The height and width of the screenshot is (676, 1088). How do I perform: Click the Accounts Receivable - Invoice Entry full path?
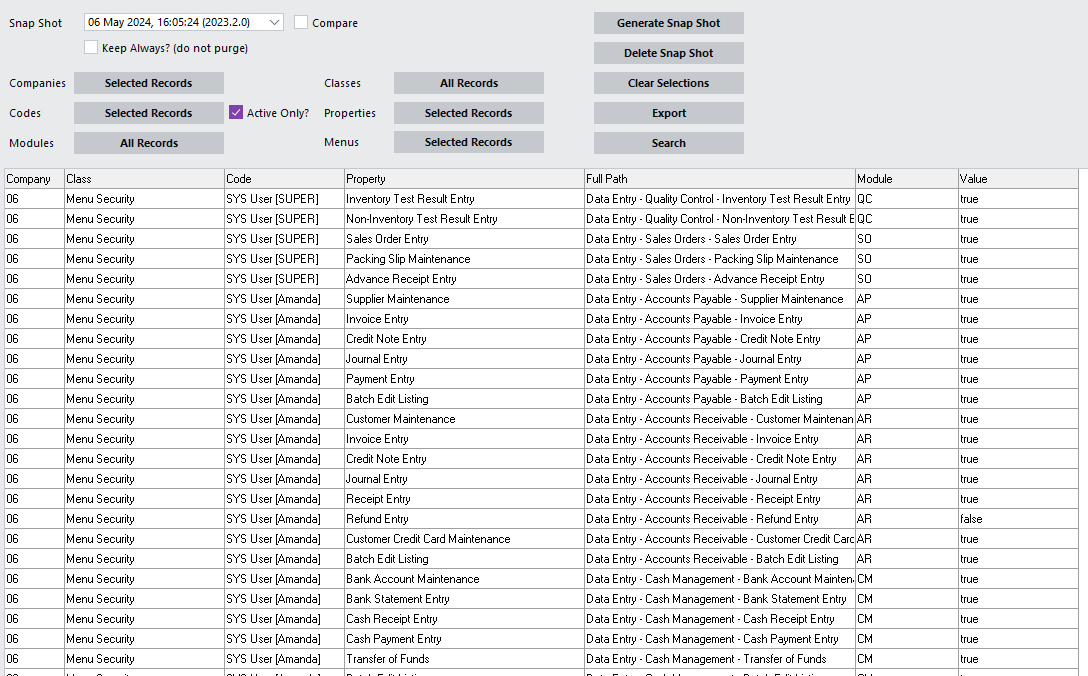[720, 439]
